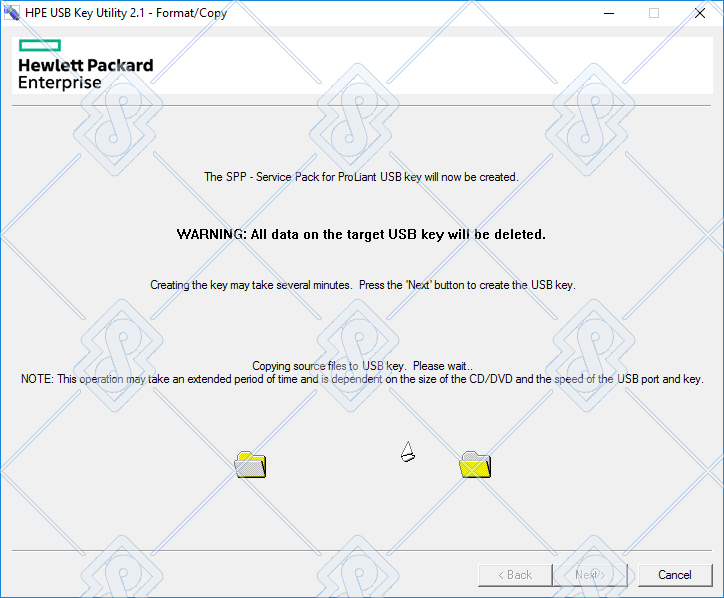Minimize the HPE USB Key Utility window
This screenshot has height=598, width=724.
coord(609,13)
